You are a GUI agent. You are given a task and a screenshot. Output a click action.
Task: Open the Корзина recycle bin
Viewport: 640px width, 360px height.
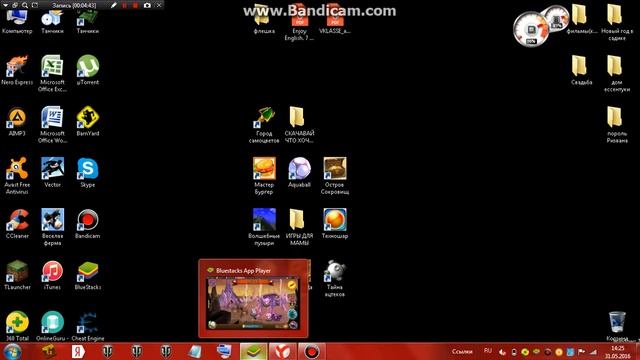point(617,327)
